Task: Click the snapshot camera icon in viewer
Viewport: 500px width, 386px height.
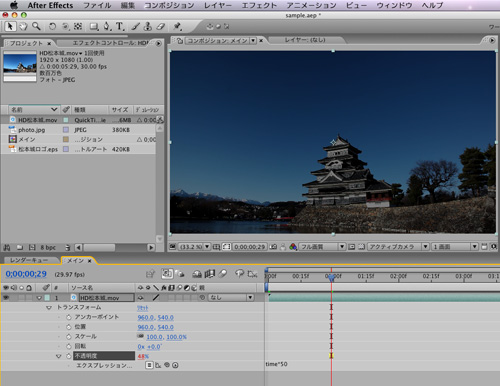Action: (273, 247)
